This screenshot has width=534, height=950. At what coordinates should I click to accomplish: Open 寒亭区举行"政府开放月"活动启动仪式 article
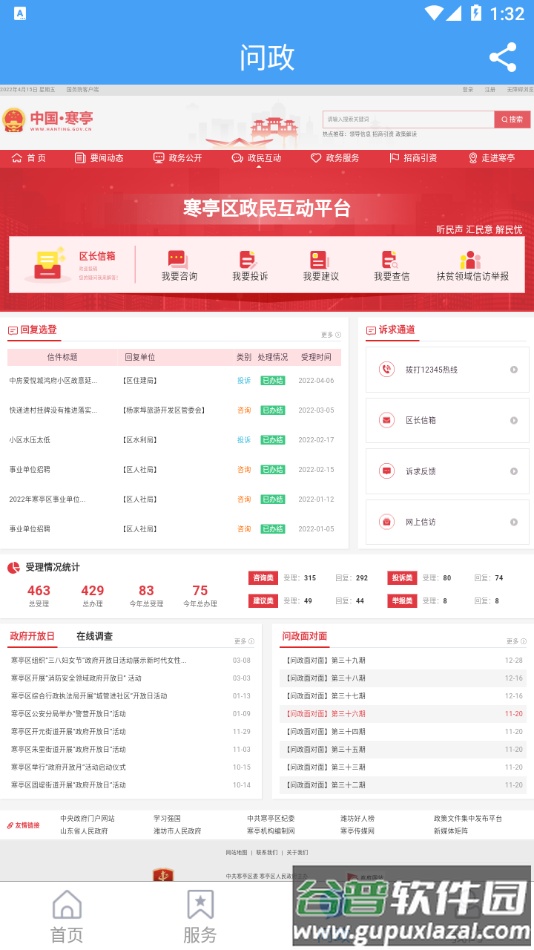(x=68, y=767)
